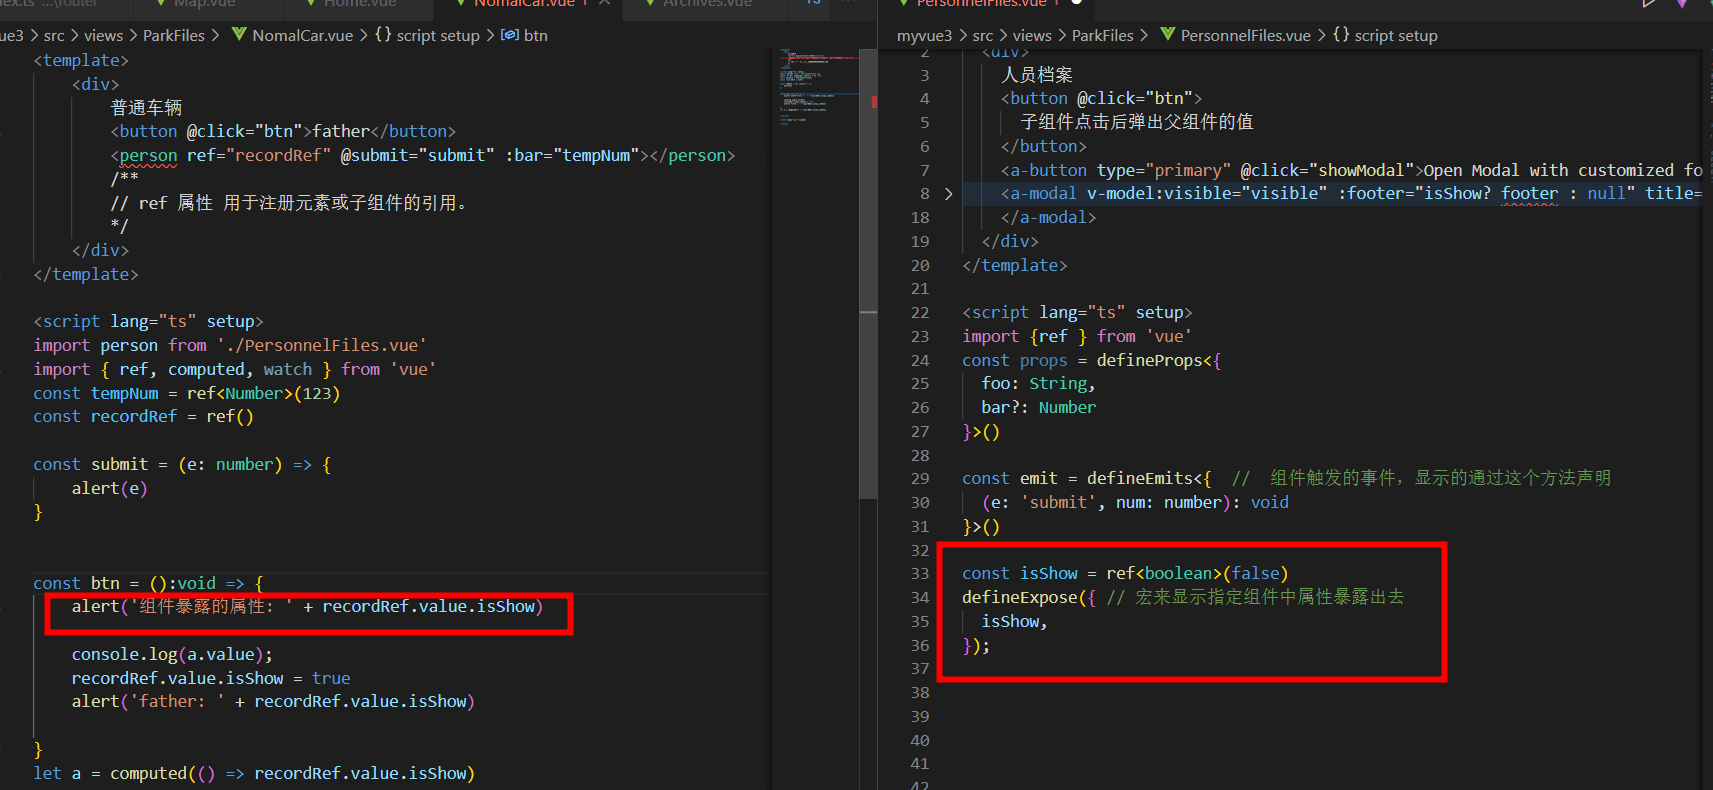Image resolution: width=1713 pixels, height=790 pixels.
Task: Click line number 33 in right editor
Action: tap(920, 574)
